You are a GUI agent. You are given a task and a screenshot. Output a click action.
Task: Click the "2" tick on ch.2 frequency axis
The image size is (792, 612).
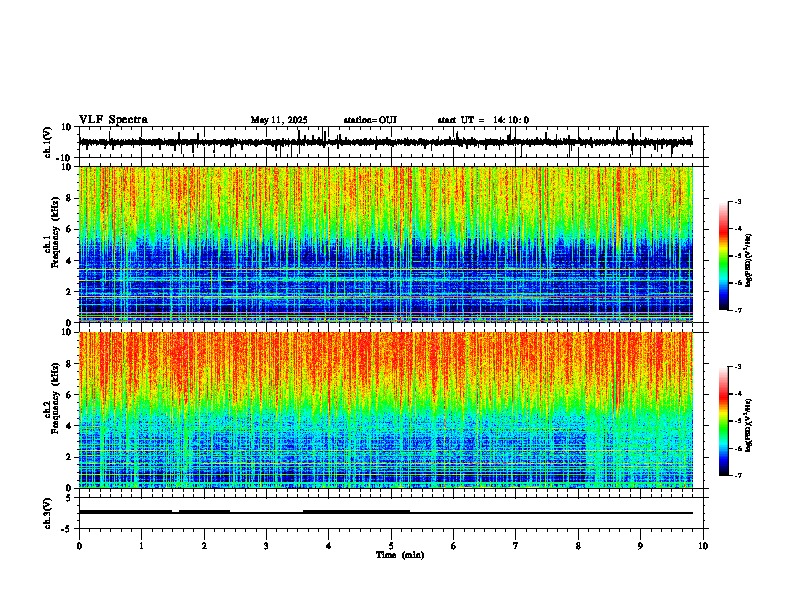(x=70, y=457)
